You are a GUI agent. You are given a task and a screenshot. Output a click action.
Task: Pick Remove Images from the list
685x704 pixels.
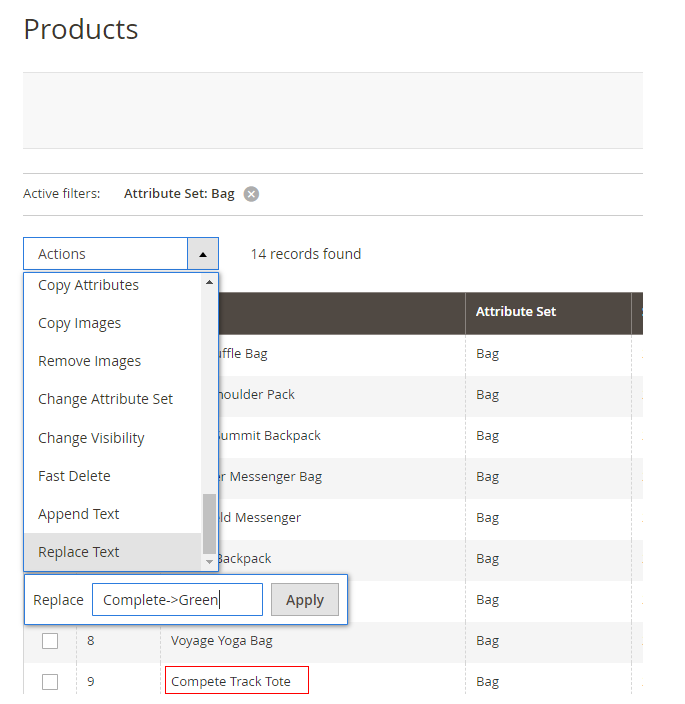tap(89, 361)
